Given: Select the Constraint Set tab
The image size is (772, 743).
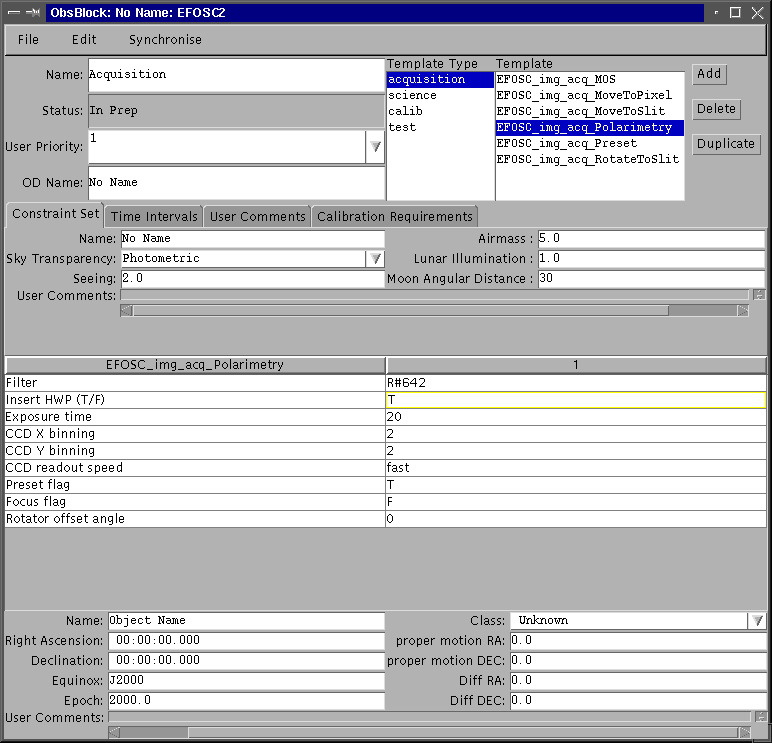Looking at the screenshot, I should [55, 214].
